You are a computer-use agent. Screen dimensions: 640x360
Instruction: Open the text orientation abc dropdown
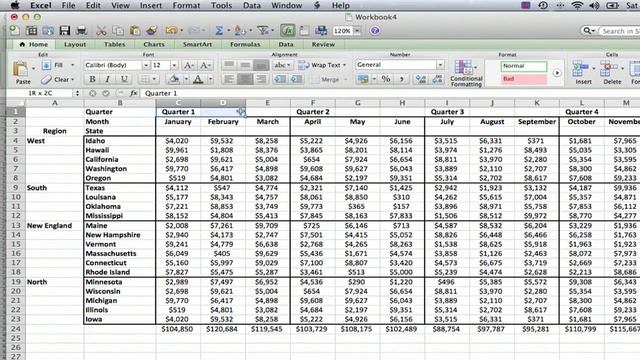(282, 65)
